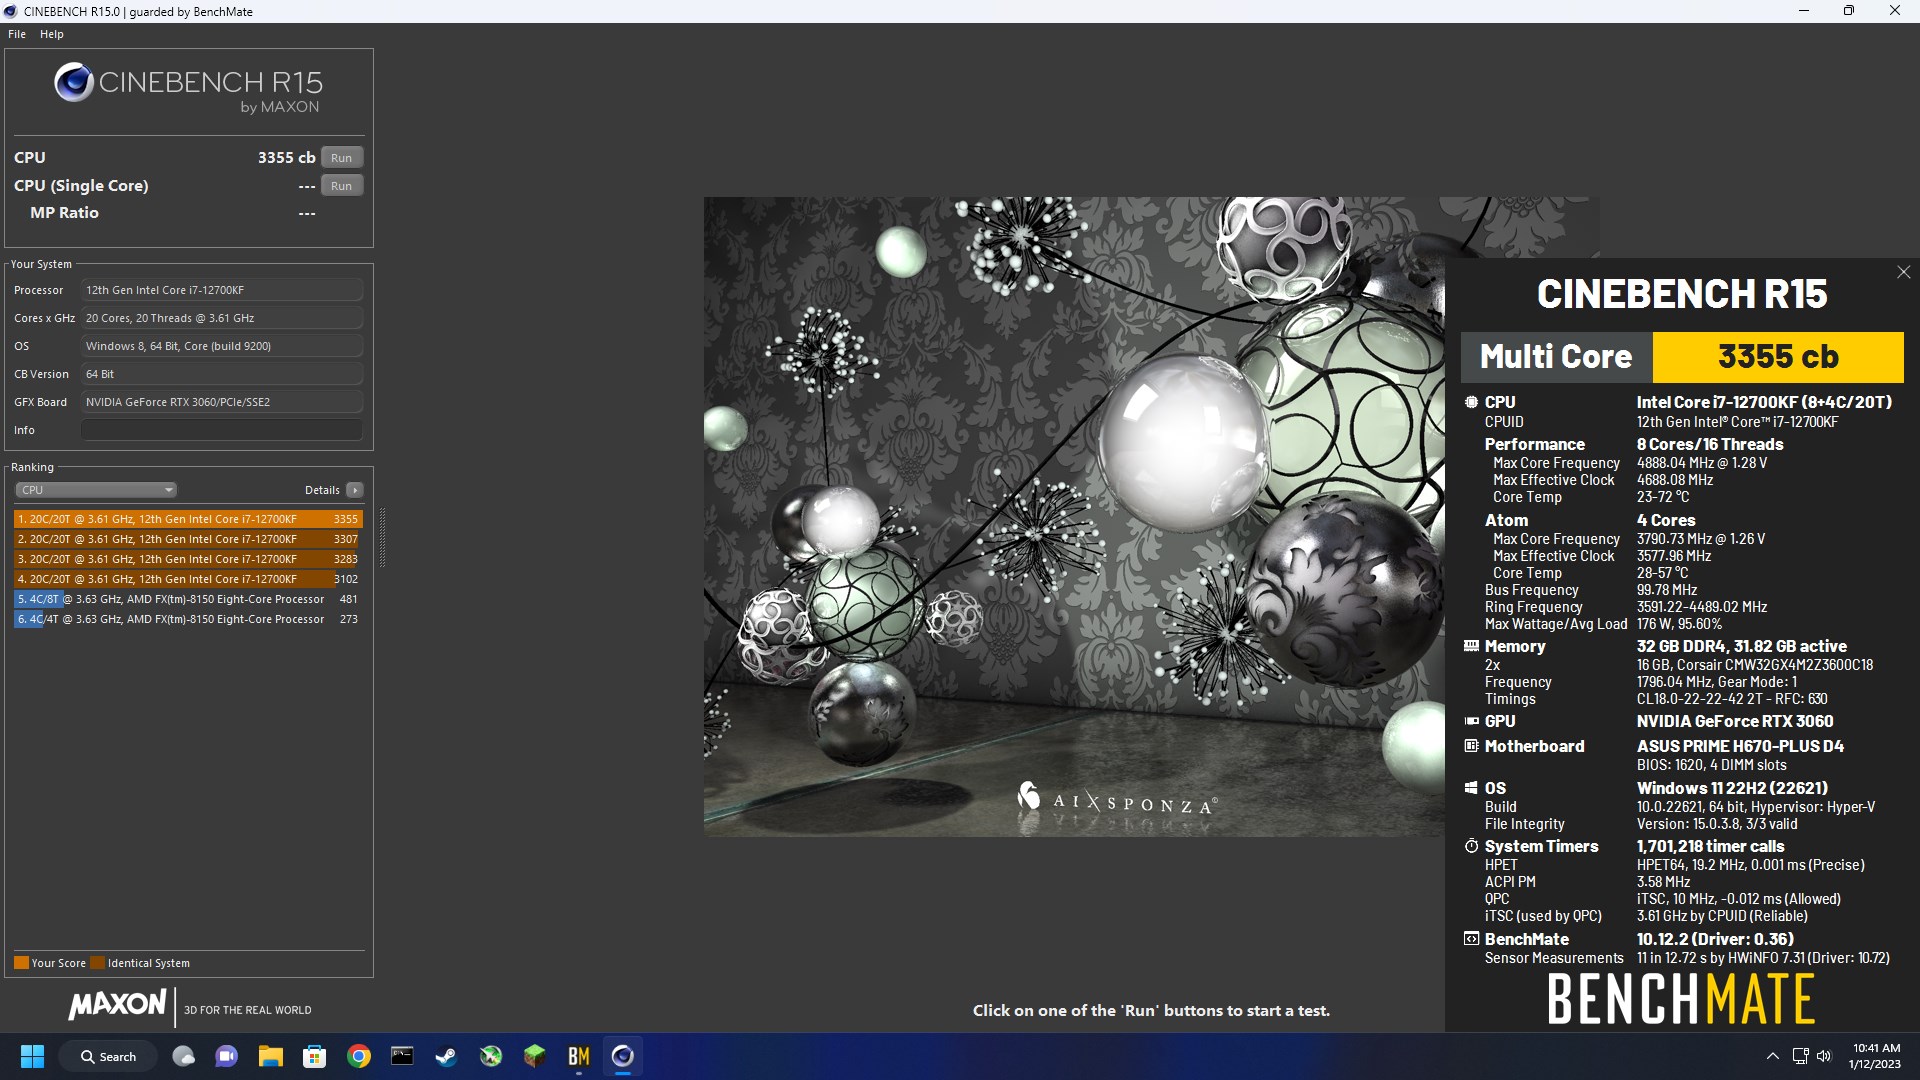Click the CPU chip icon in BenchMate panel
Image resolution: width=1920 pixels, height=1080 pixels.
1471,402
